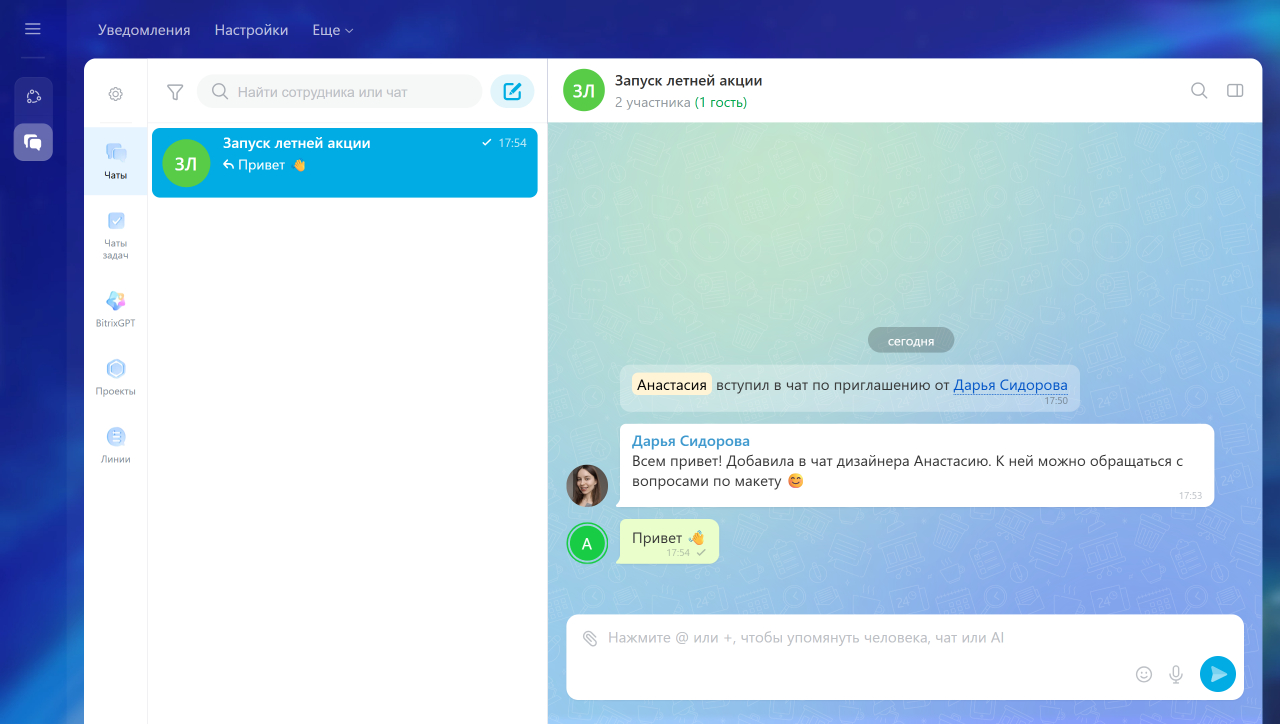
Task: Click the message input field
Action: (905, 657)
